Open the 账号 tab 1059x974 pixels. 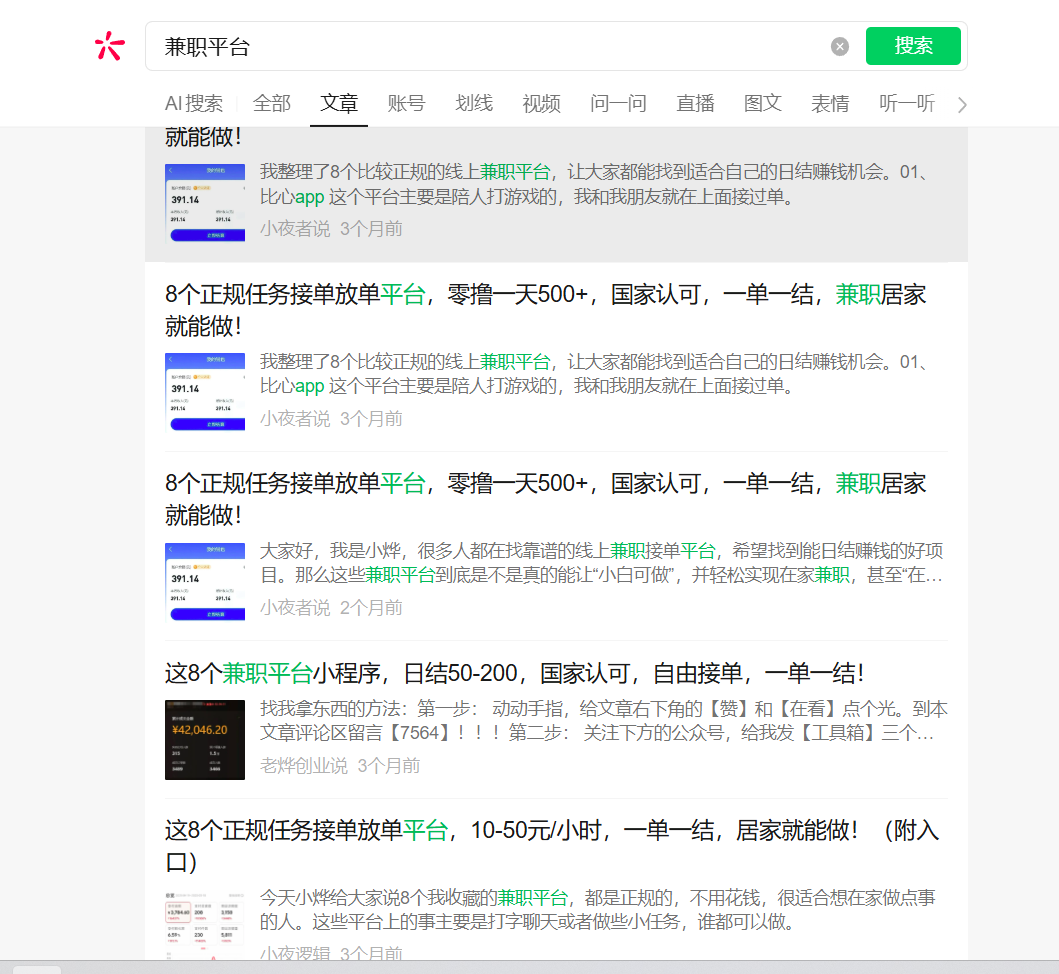pos(407,103)
